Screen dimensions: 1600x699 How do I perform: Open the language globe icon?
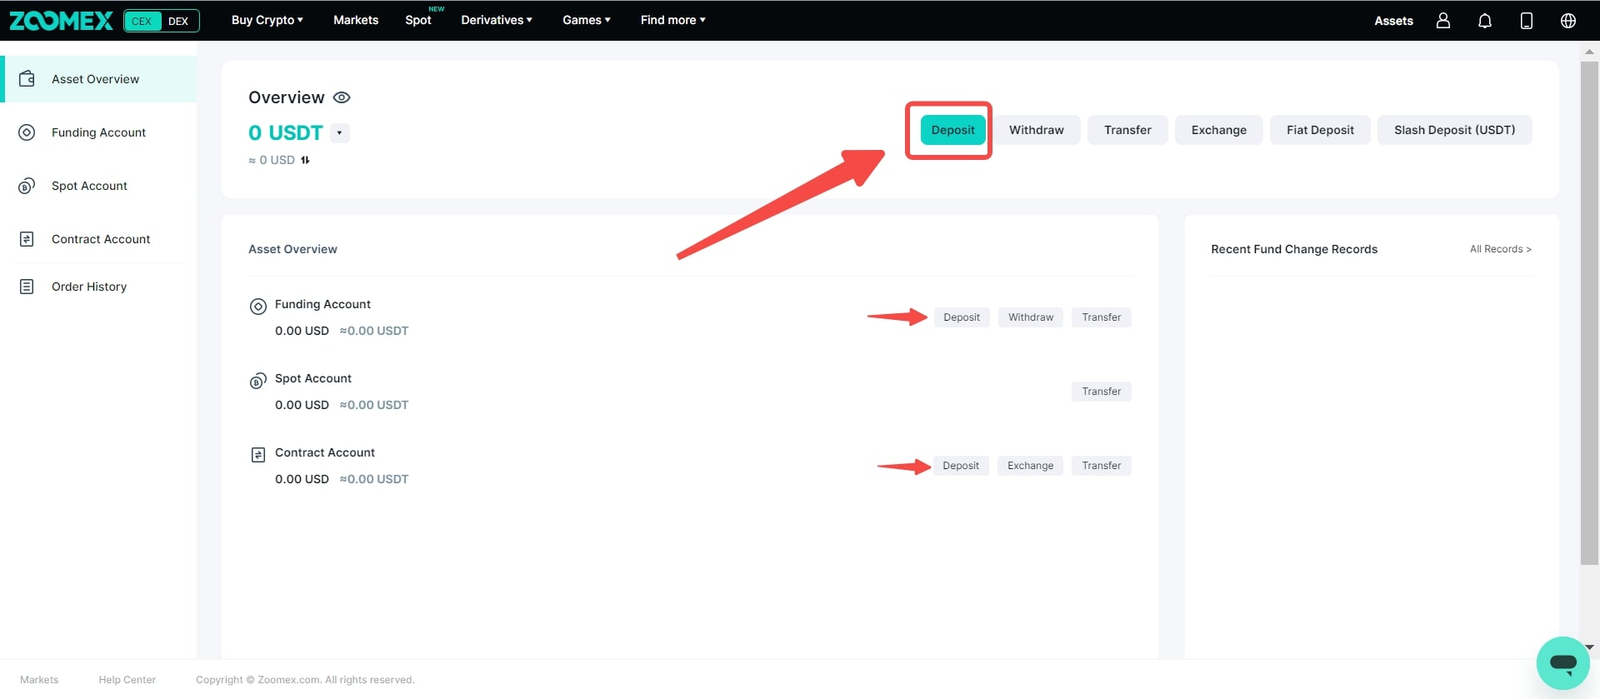coord(1568,20)
